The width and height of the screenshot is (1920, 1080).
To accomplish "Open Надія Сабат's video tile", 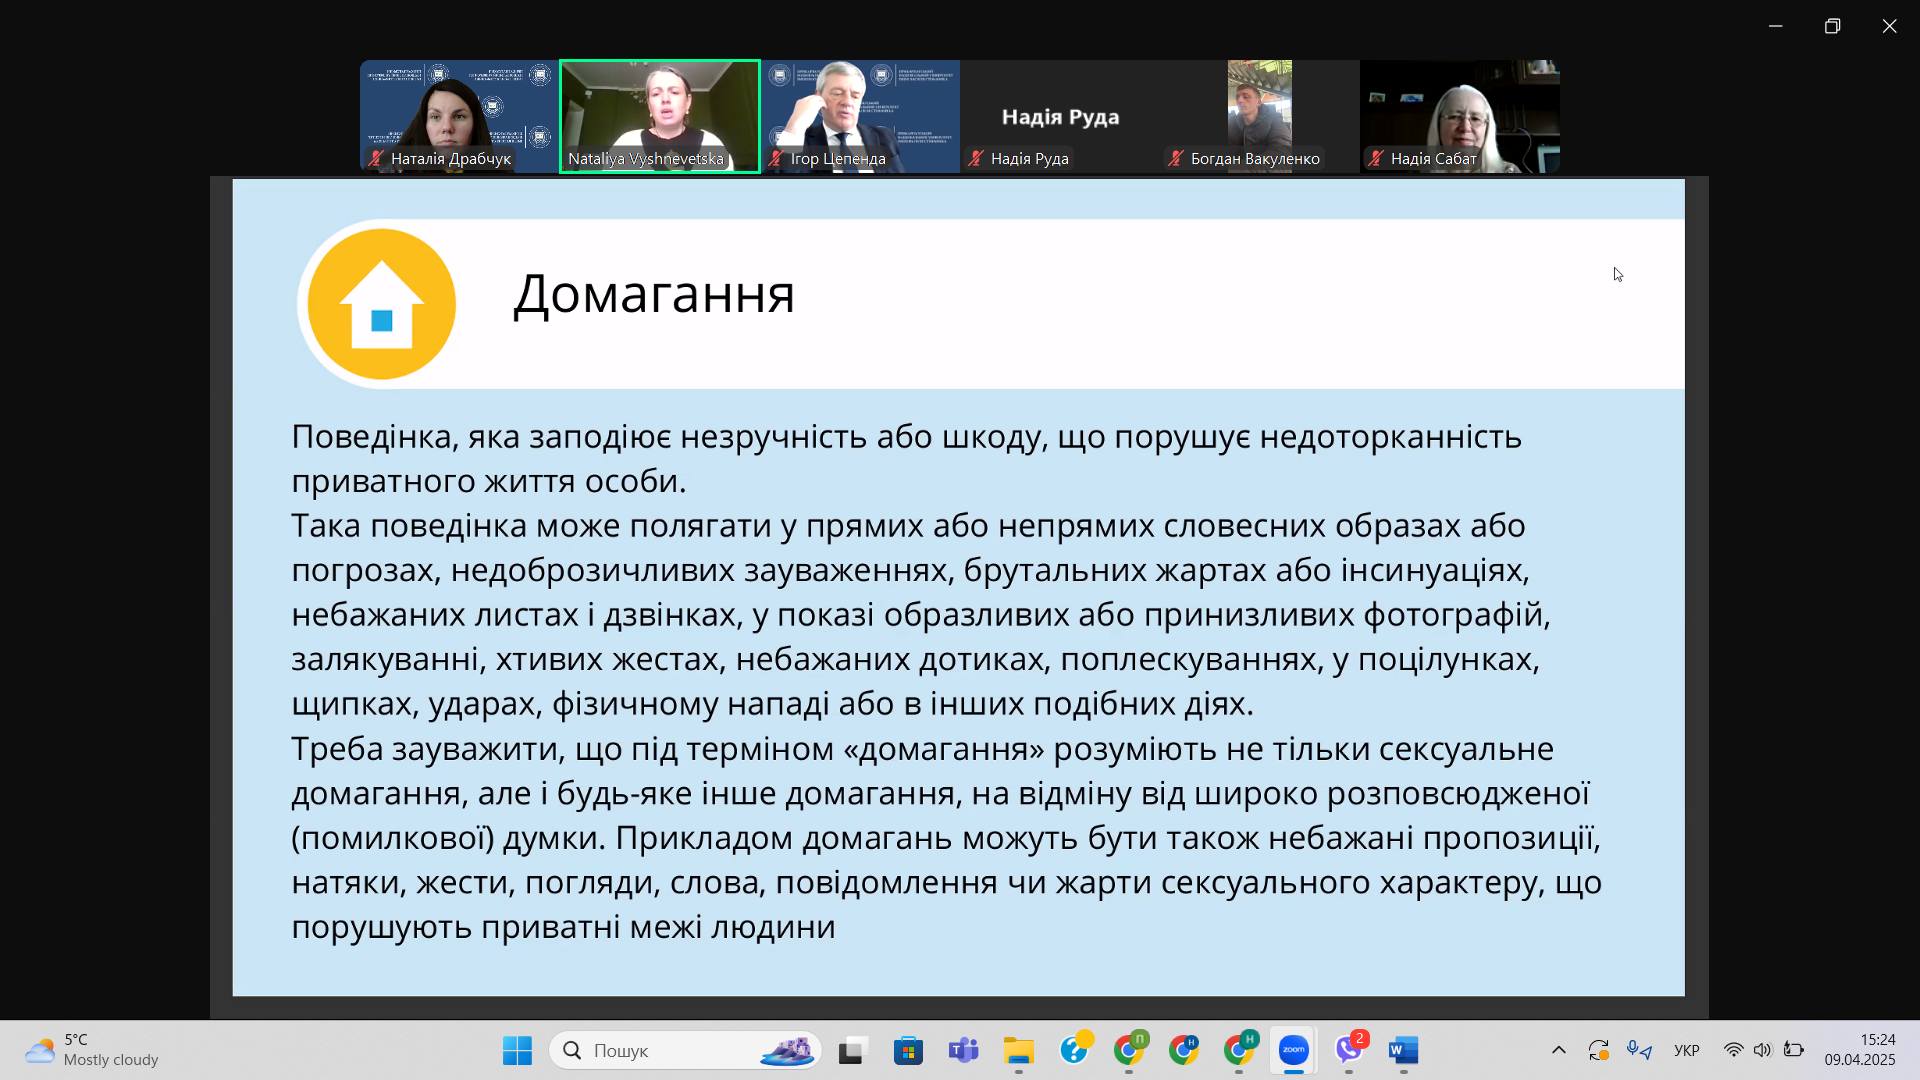I will (1459, 110).
